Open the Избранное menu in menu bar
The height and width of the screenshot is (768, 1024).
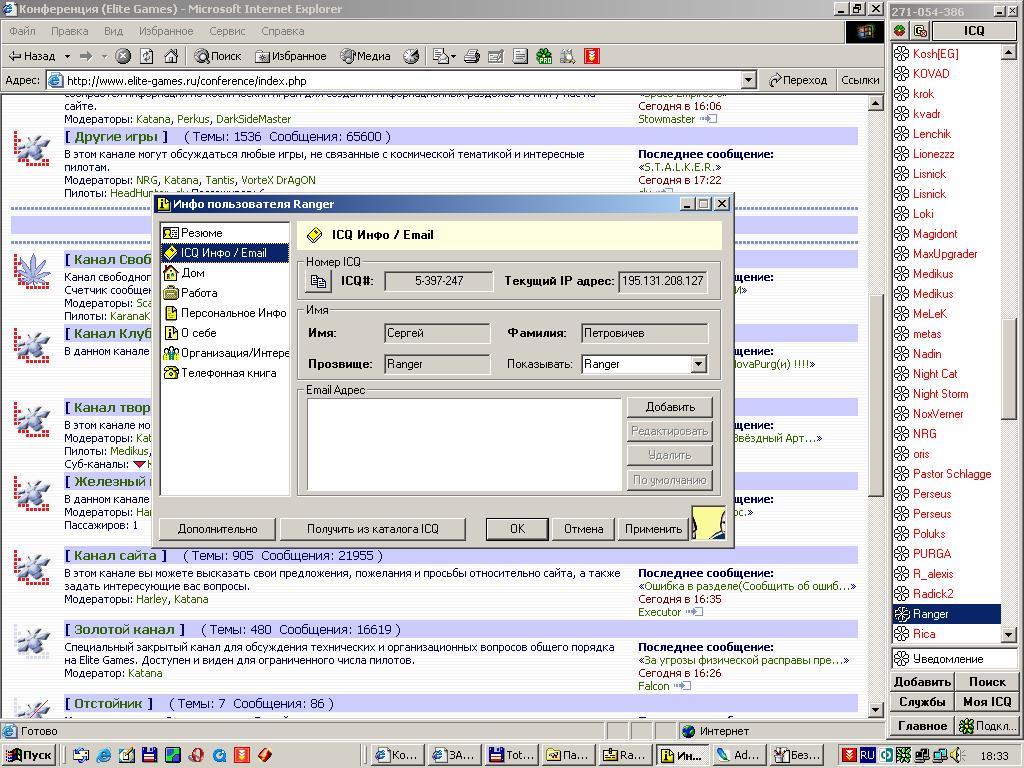[x=166, y=31]
